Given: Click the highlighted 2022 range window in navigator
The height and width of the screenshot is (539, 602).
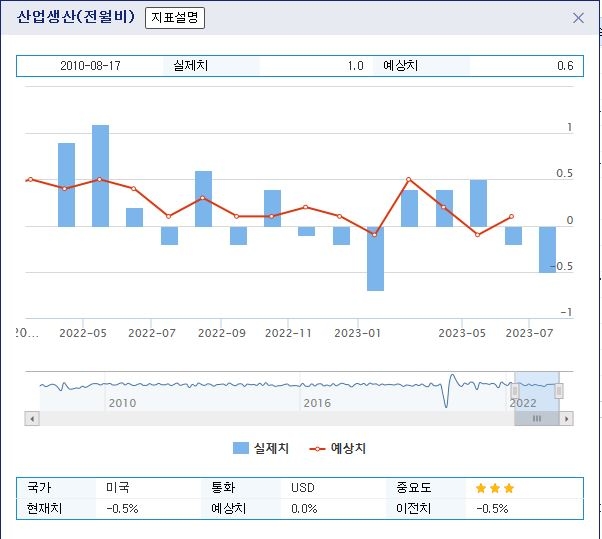Looking at the screenshot, I should click(537, 391).
